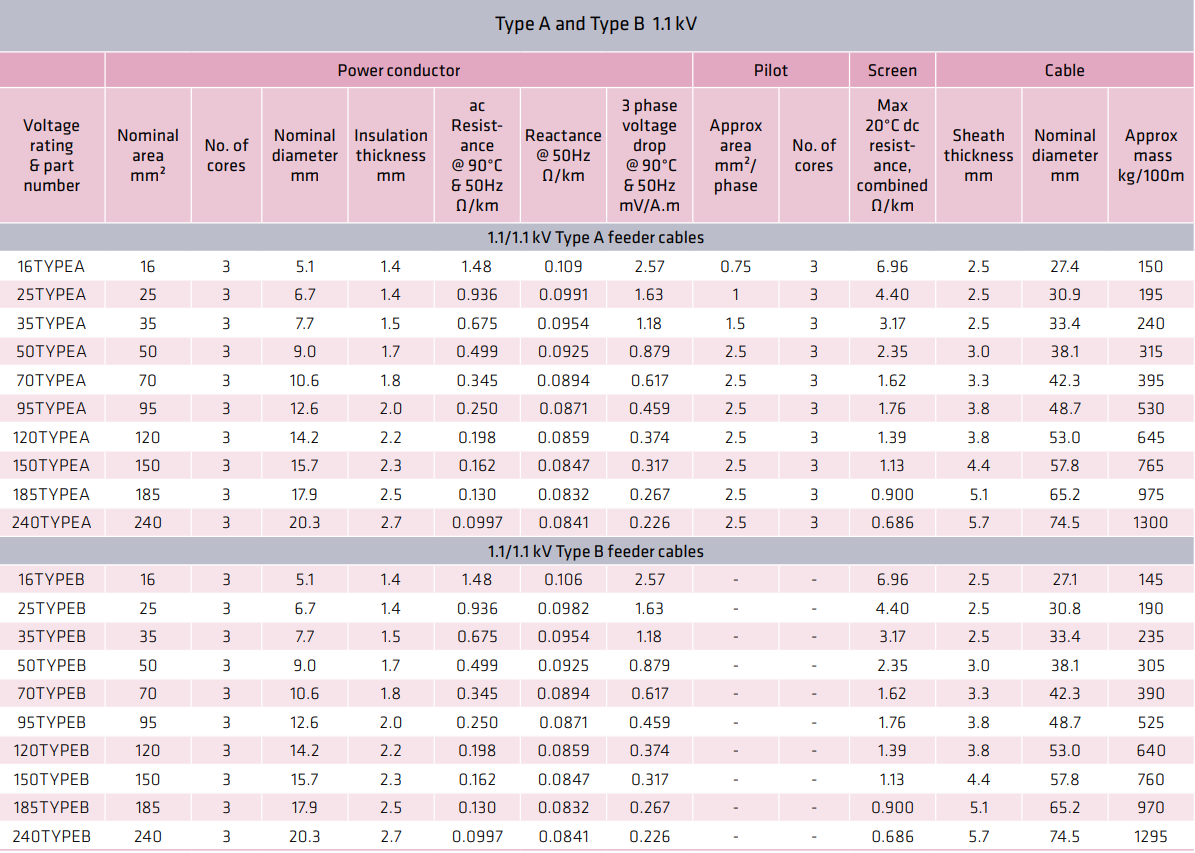Select the '1.1/1.1 kV Type B feeder cables' section row
This screenshot has width=1195, height=853.
595,551
